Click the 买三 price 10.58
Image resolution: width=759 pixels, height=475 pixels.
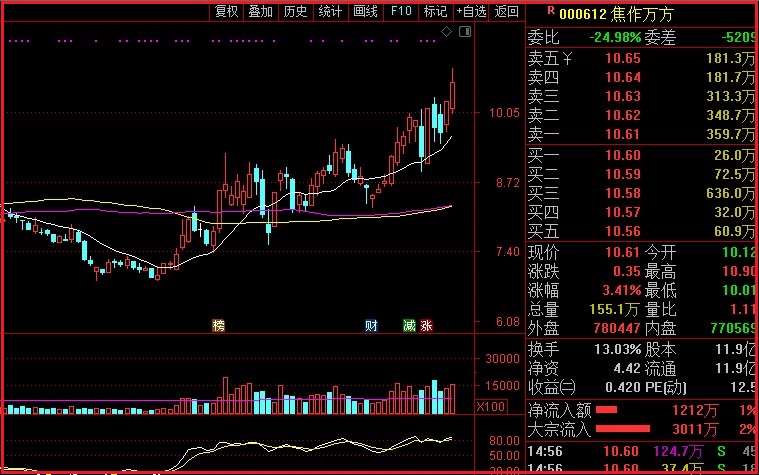pyautogui.click(x=622, y=193)
